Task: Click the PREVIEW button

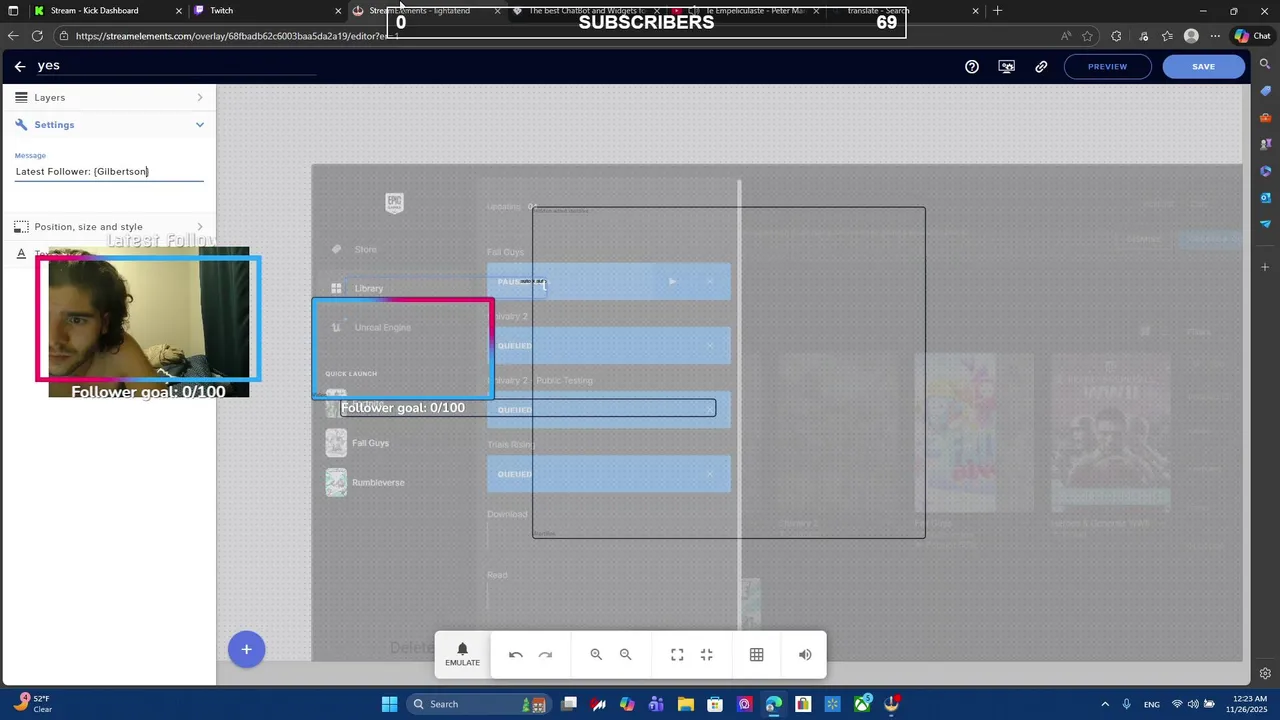Action: click(1107, 66)
